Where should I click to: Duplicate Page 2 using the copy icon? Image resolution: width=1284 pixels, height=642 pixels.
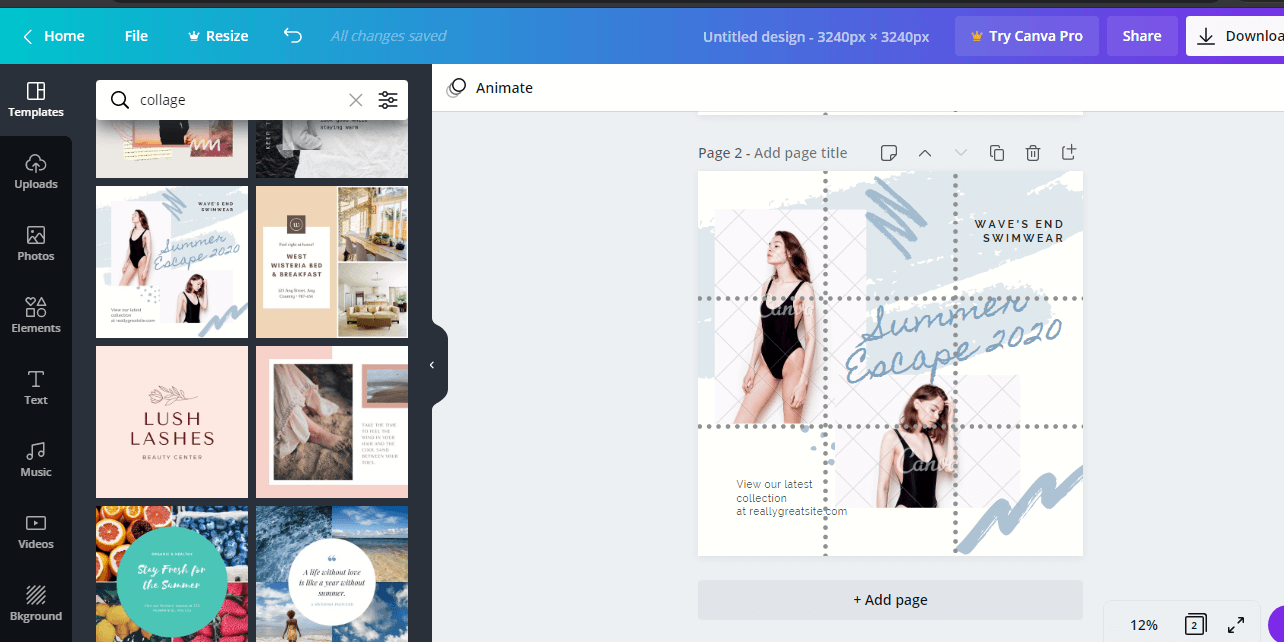click(x=996, y=152)
